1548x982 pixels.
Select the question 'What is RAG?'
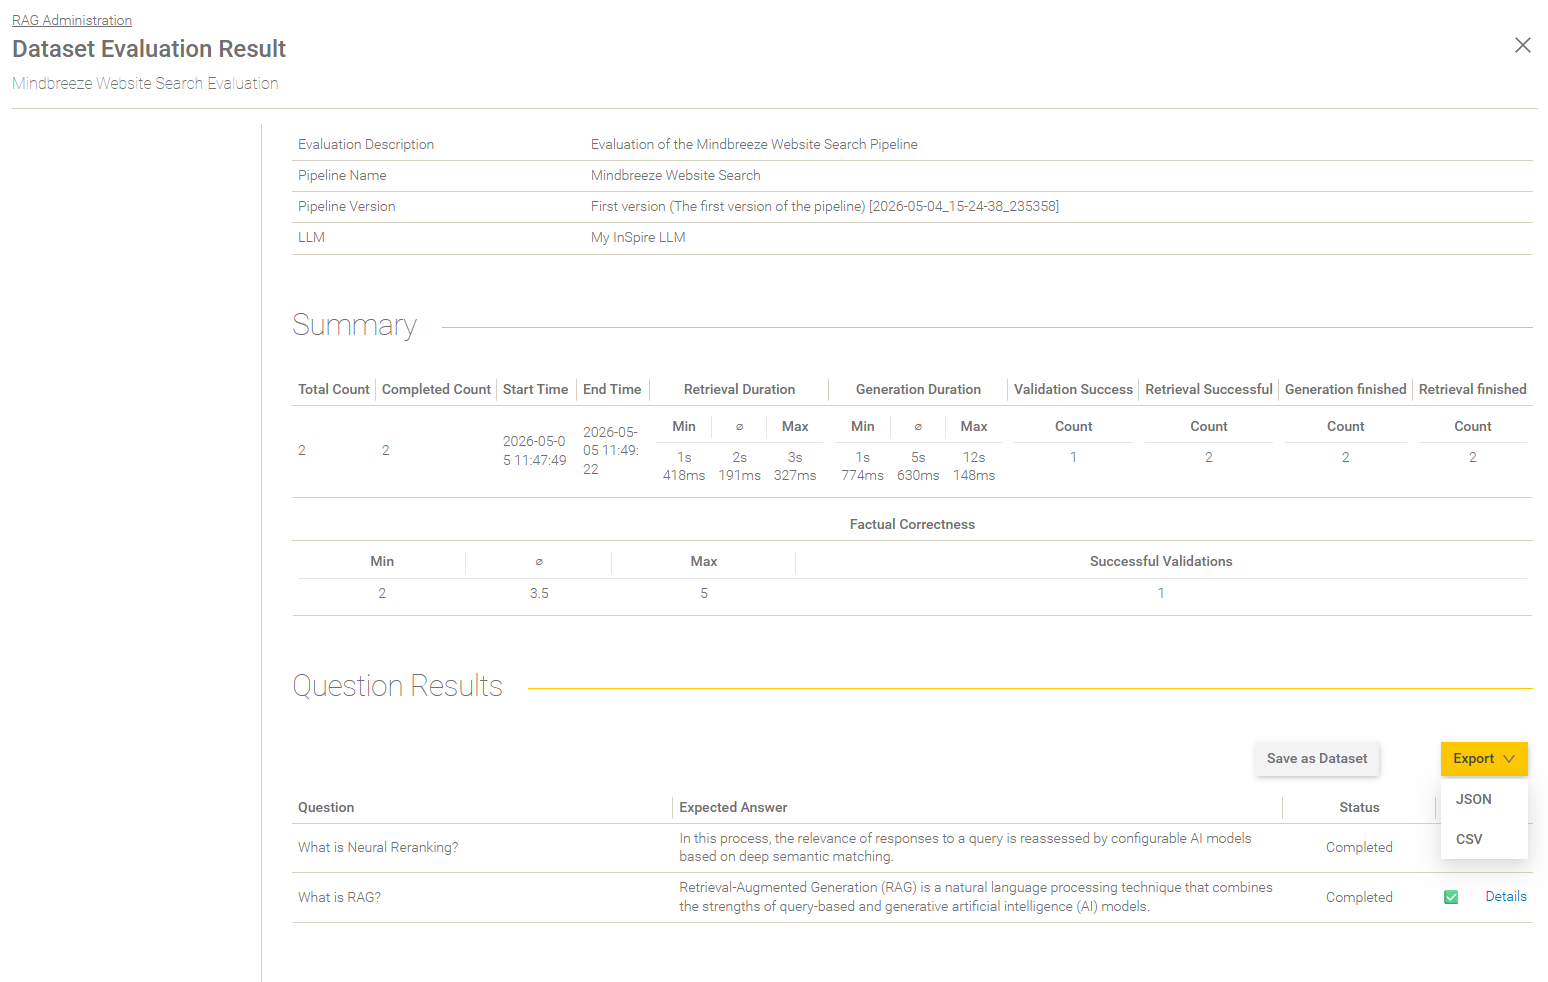pos(339,897)
